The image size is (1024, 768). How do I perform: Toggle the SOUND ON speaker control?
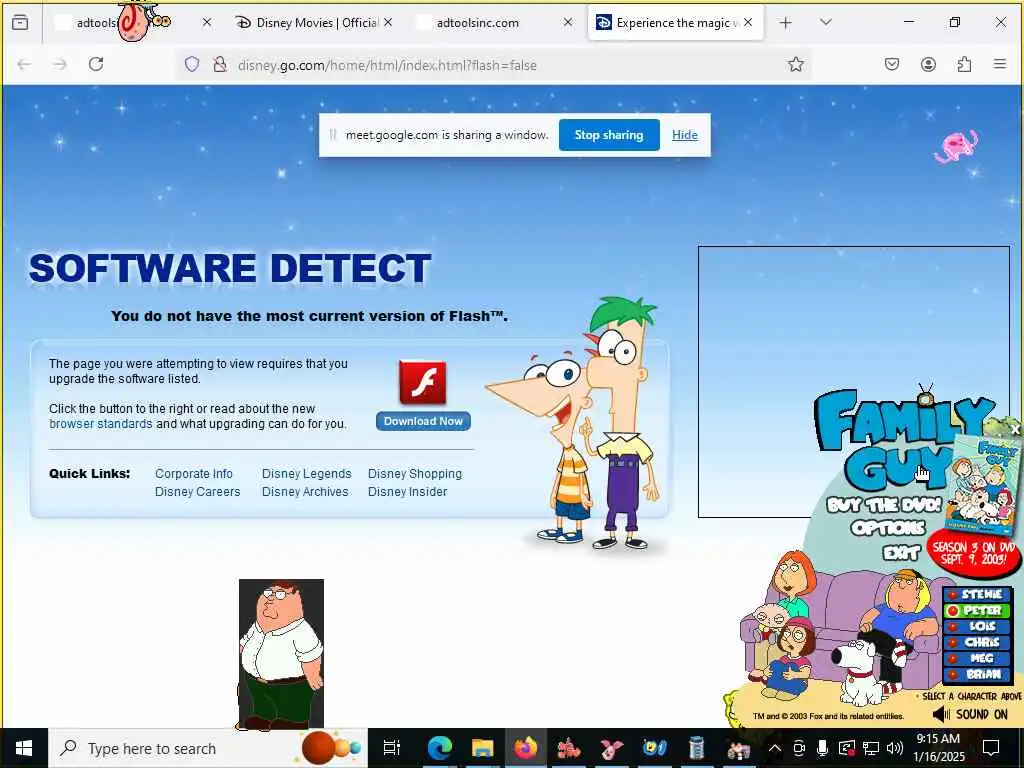click(970, 714)
